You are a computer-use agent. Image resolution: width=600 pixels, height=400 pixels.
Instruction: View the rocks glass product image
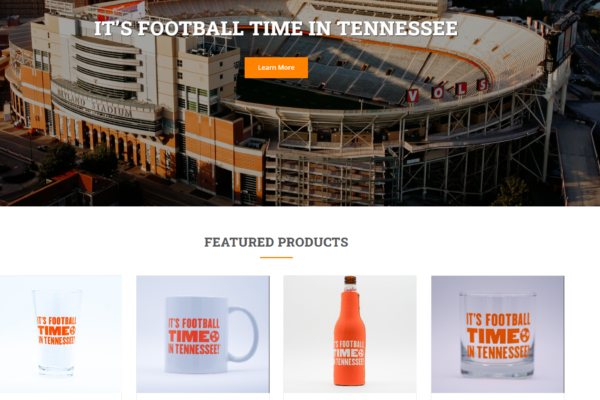(497, 334)
